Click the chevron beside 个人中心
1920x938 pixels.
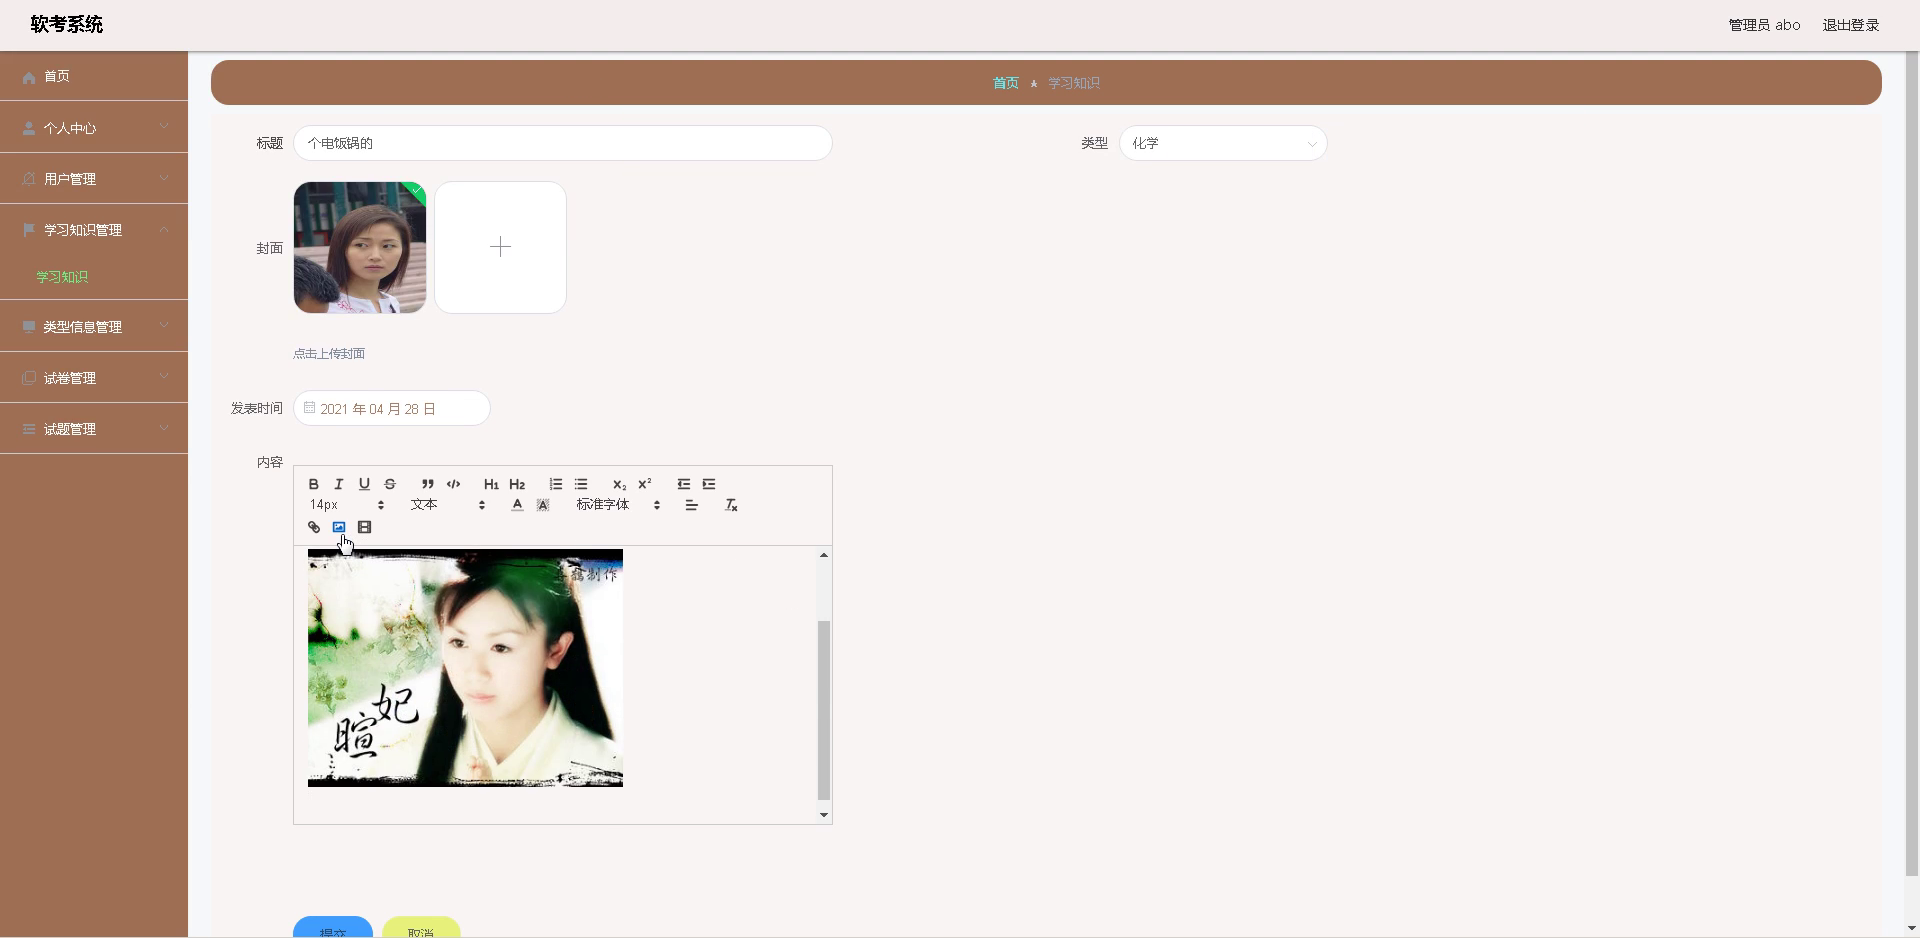pyautogui.click(x=164, y=126)
